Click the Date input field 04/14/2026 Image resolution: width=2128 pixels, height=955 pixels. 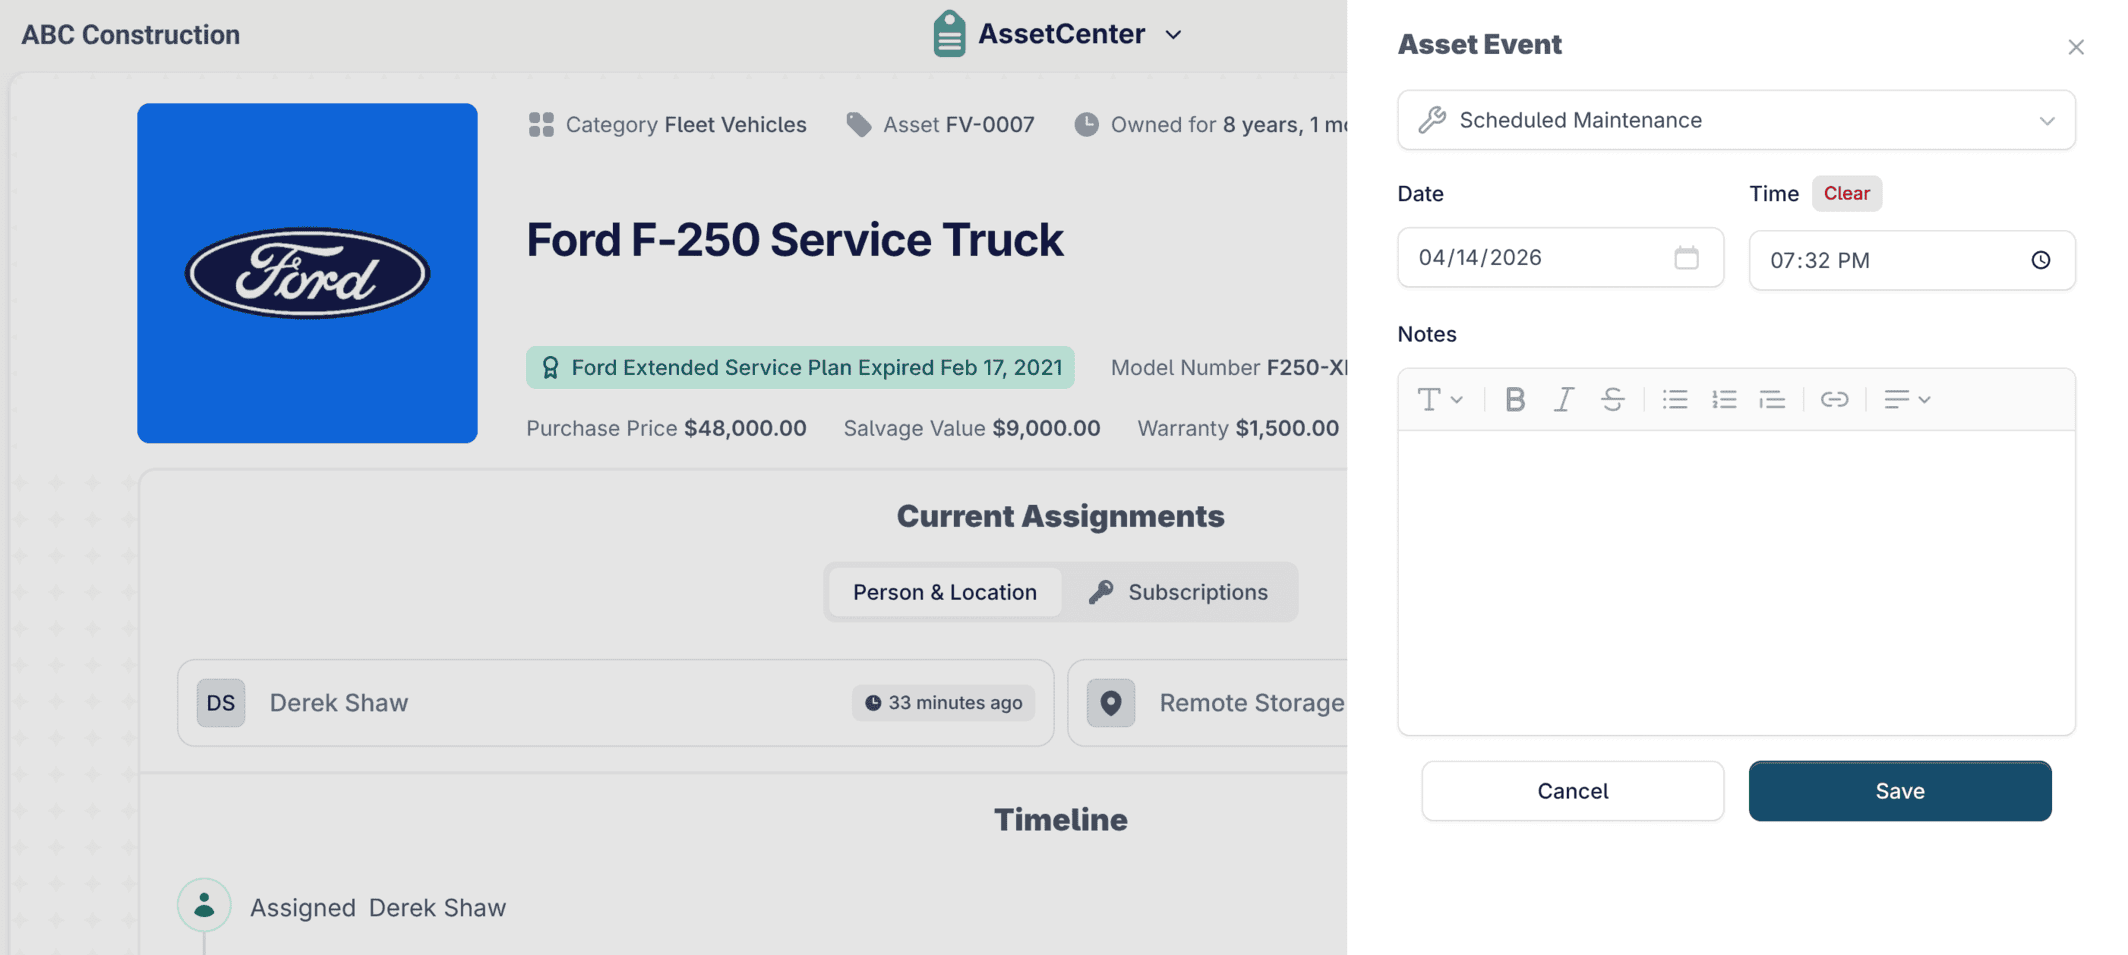(1560, 258)
